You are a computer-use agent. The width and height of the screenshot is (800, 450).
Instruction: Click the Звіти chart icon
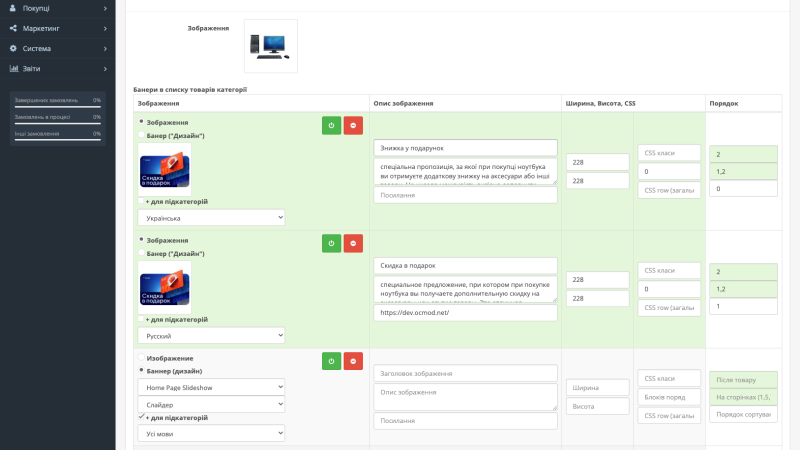point(14,68)
